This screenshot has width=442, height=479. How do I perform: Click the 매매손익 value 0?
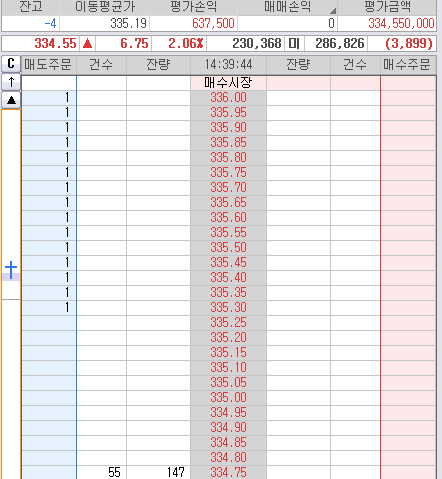(331, 23)
